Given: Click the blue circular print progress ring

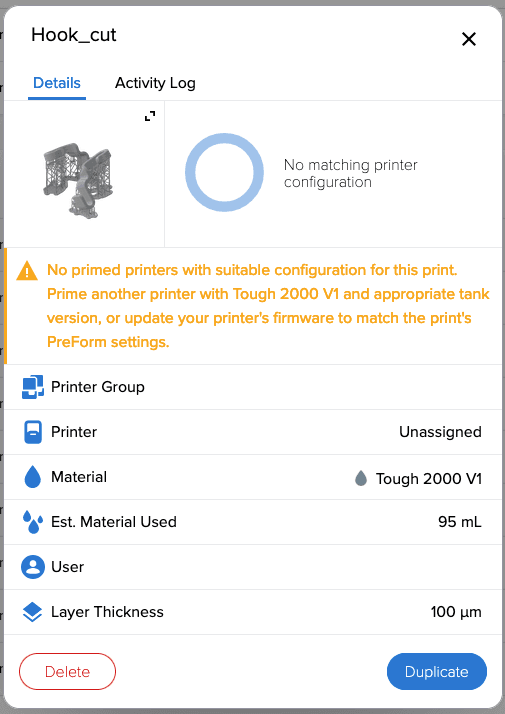Looking at the screenshot, I should (224, 173).
